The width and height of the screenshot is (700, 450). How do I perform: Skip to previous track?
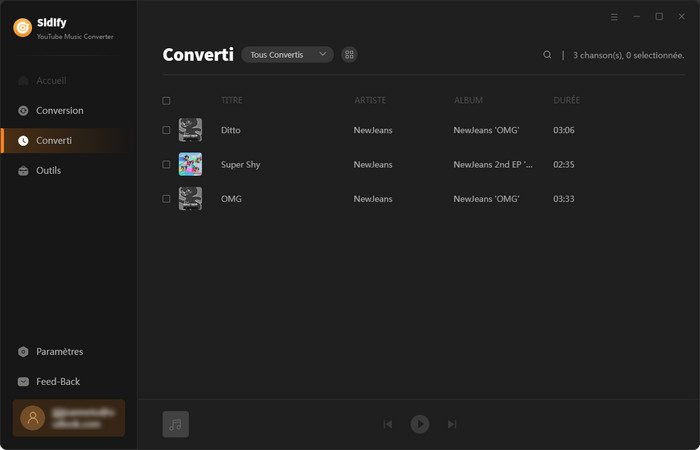click(388, 424)
